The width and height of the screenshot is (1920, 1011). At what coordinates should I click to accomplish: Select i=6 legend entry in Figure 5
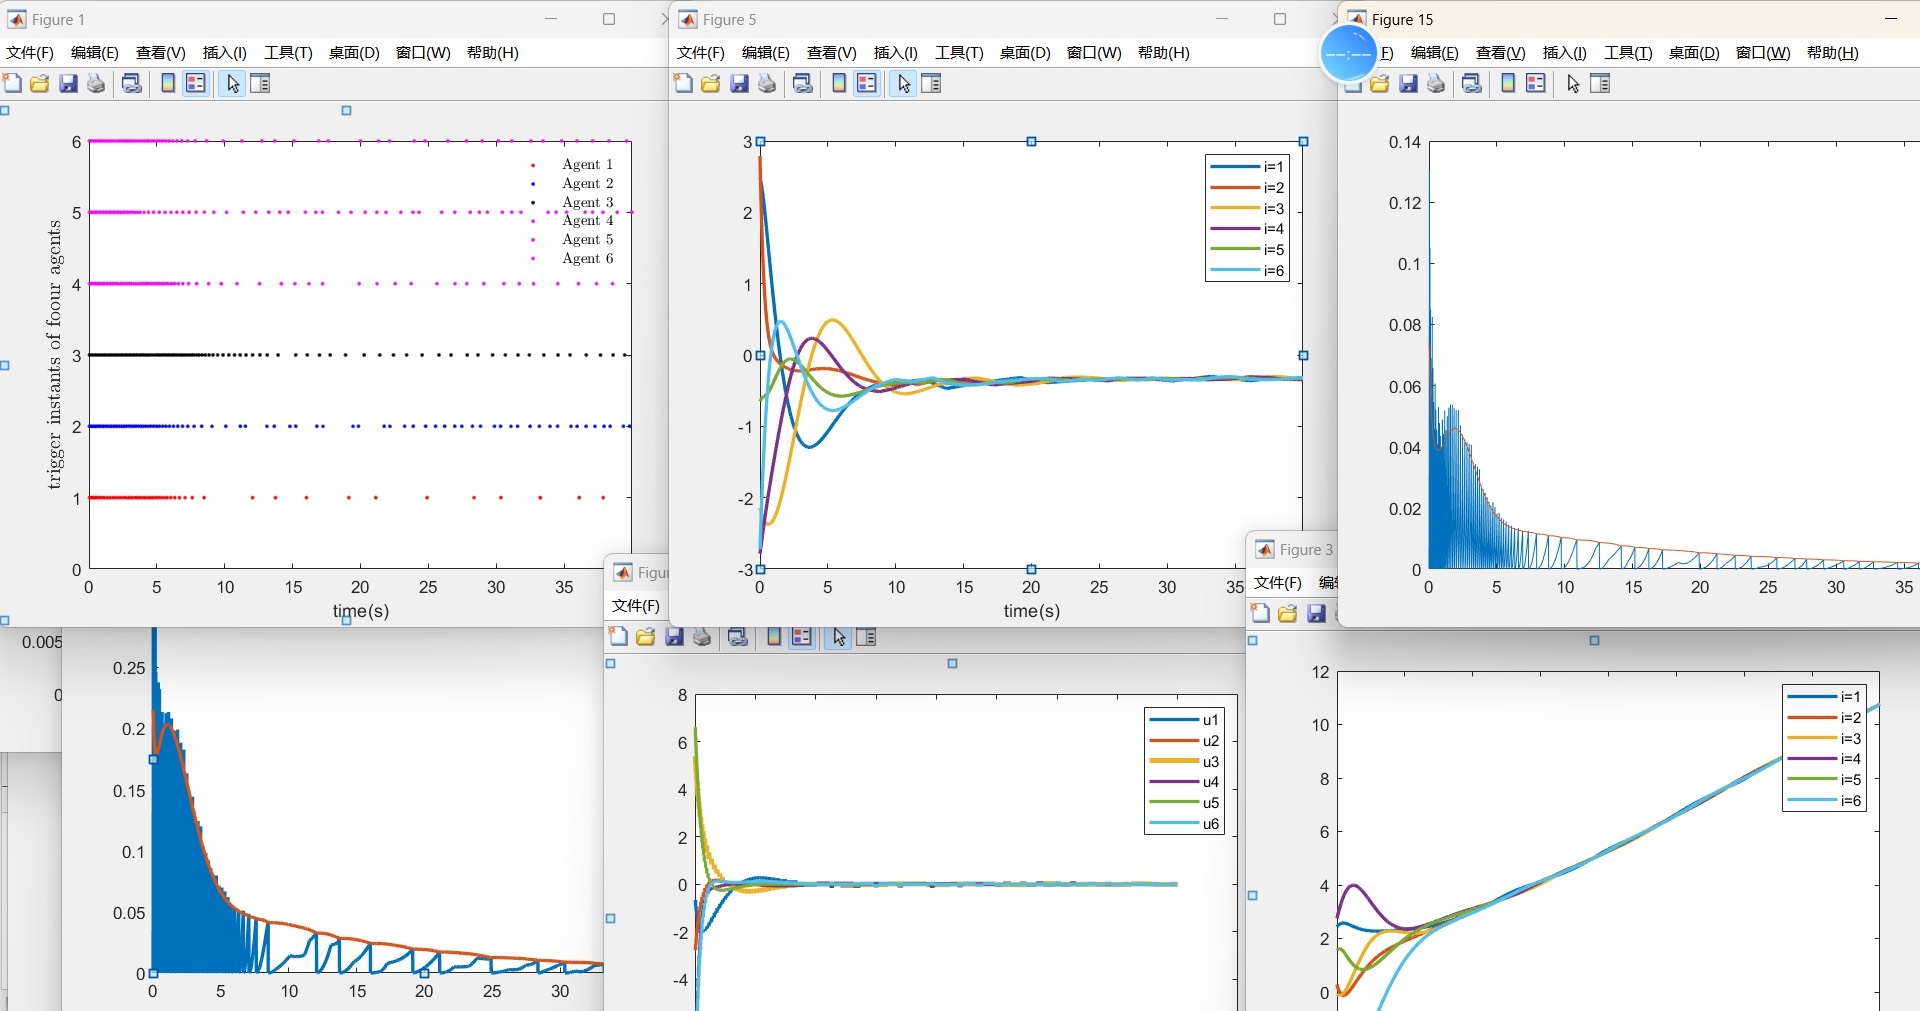click(x=1247, y=270)
